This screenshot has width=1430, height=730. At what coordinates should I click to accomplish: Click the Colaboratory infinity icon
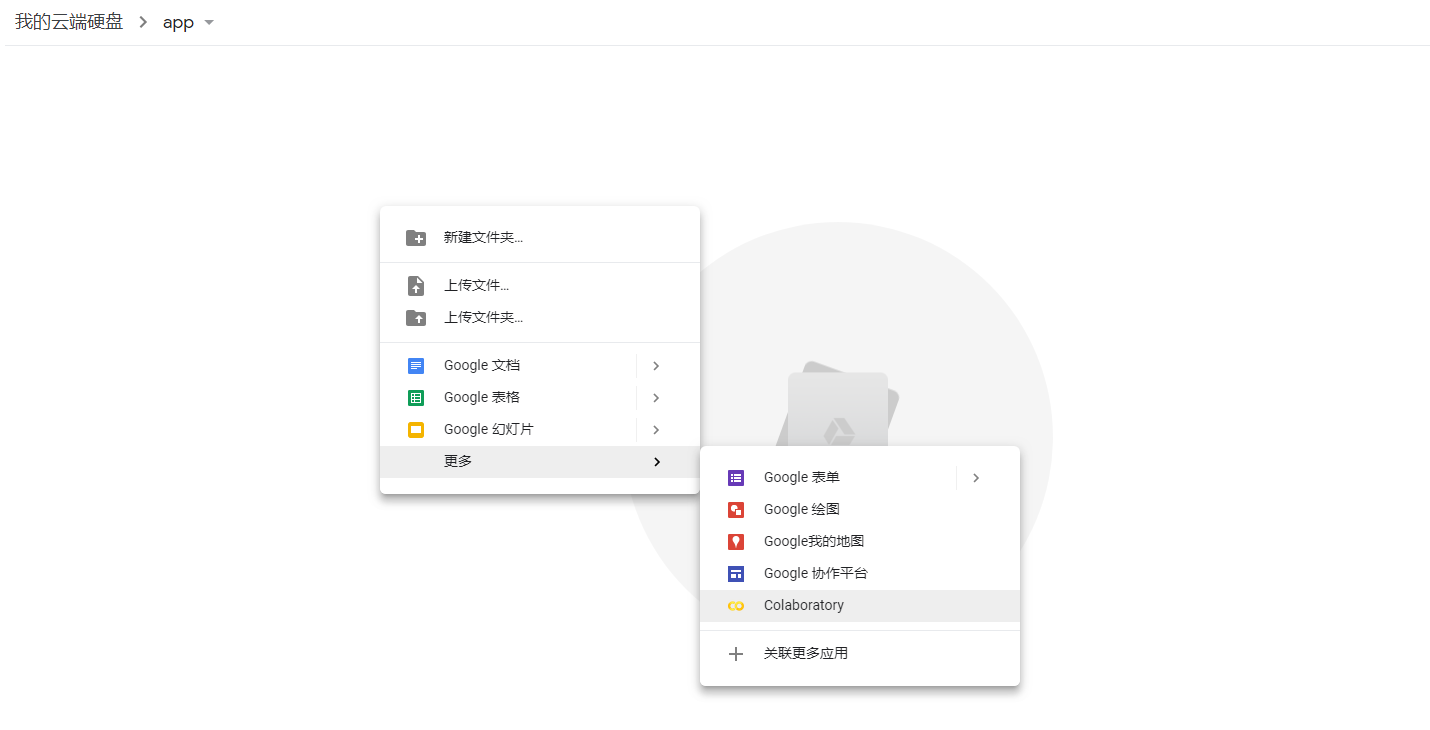pyautogui.click(x=736, y=605)
